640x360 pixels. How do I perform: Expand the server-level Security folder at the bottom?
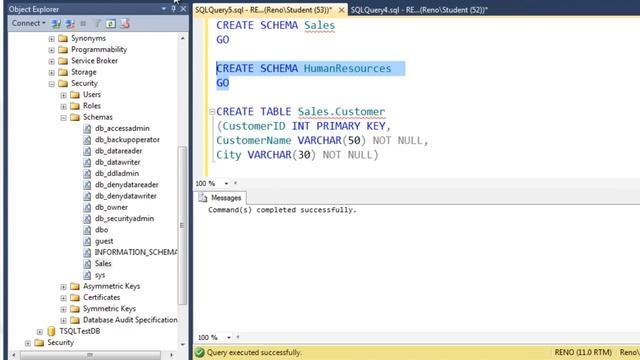coord(28,343)
